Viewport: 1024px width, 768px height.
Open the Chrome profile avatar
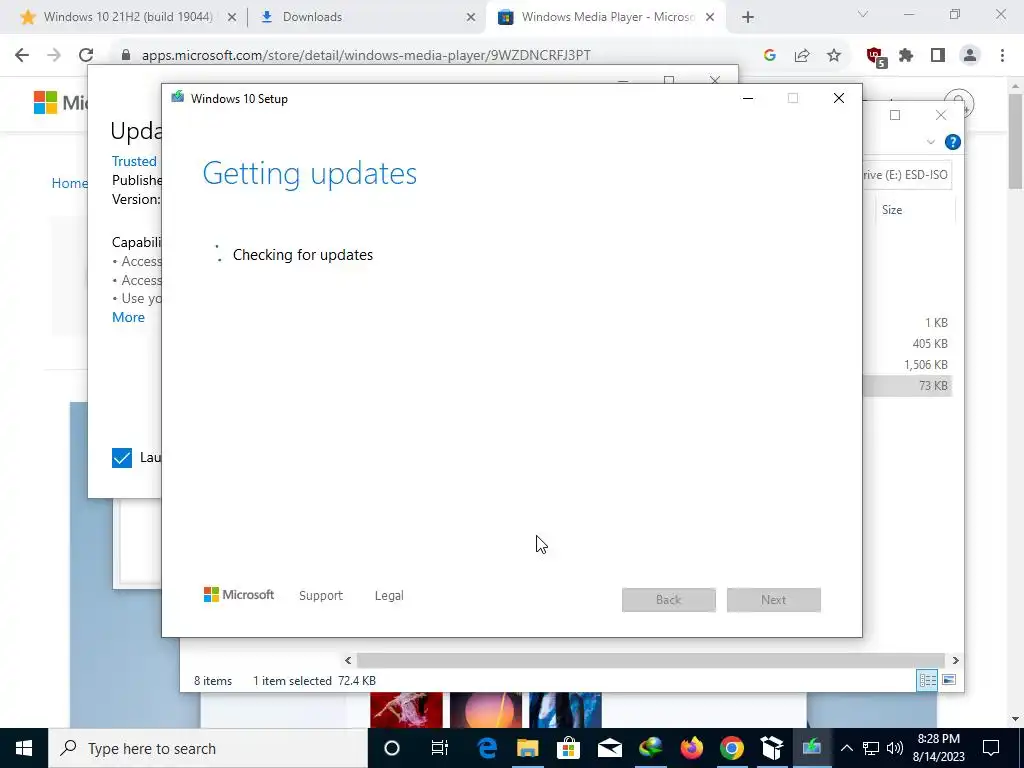pos(970,56)
